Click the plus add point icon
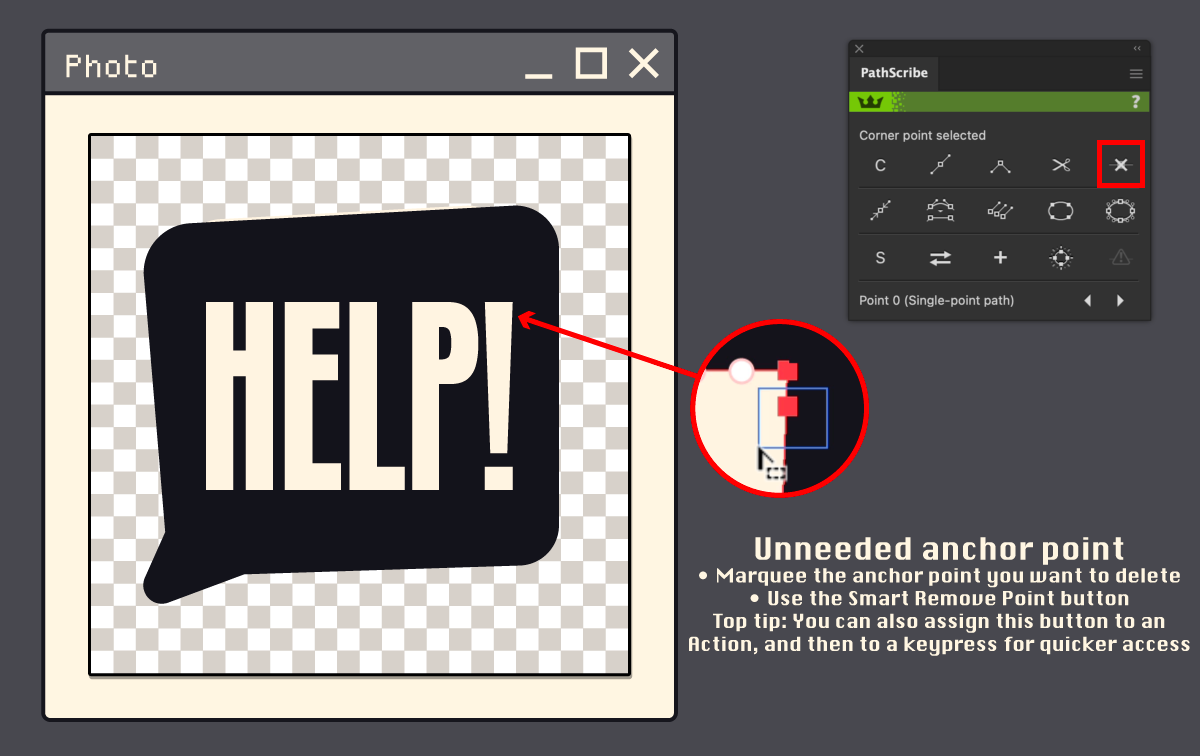The width and height of the screenshot is (1200, 756). pyautogui.click(x=1000, y=258)
